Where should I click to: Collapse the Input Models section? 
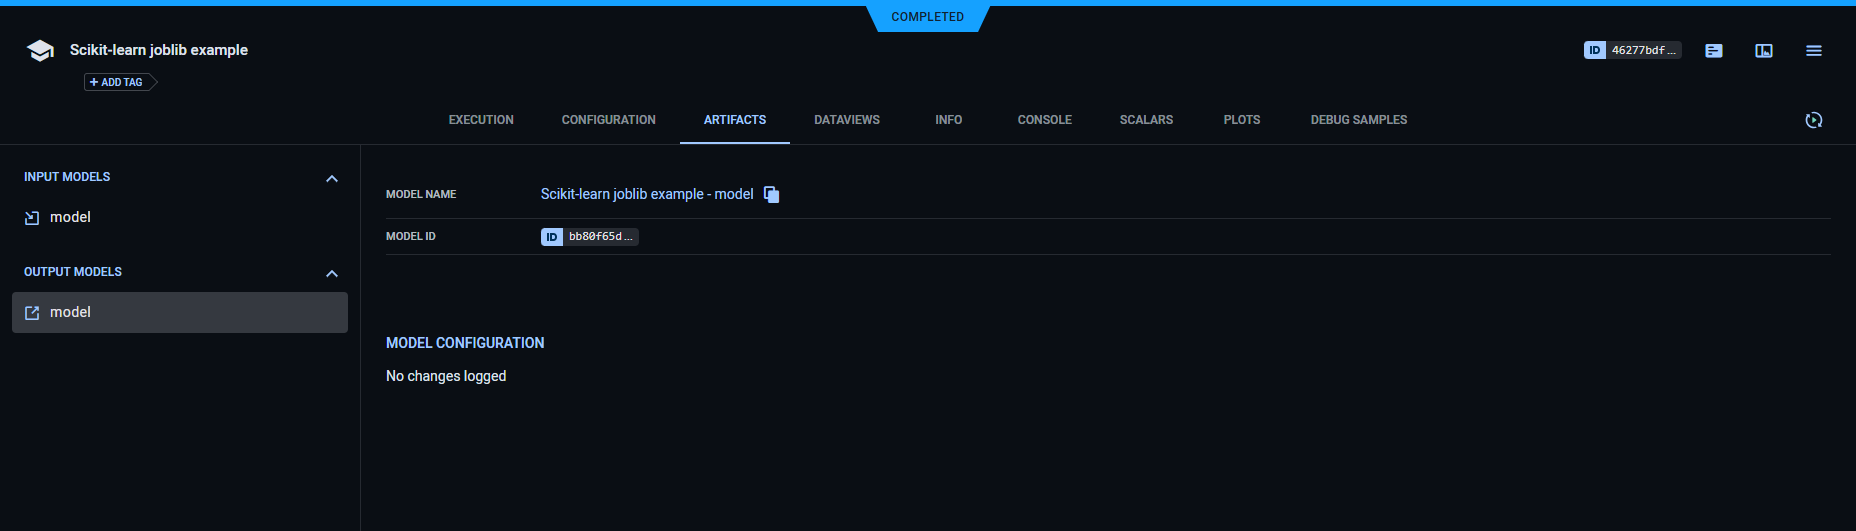click(x=332, y=179)
